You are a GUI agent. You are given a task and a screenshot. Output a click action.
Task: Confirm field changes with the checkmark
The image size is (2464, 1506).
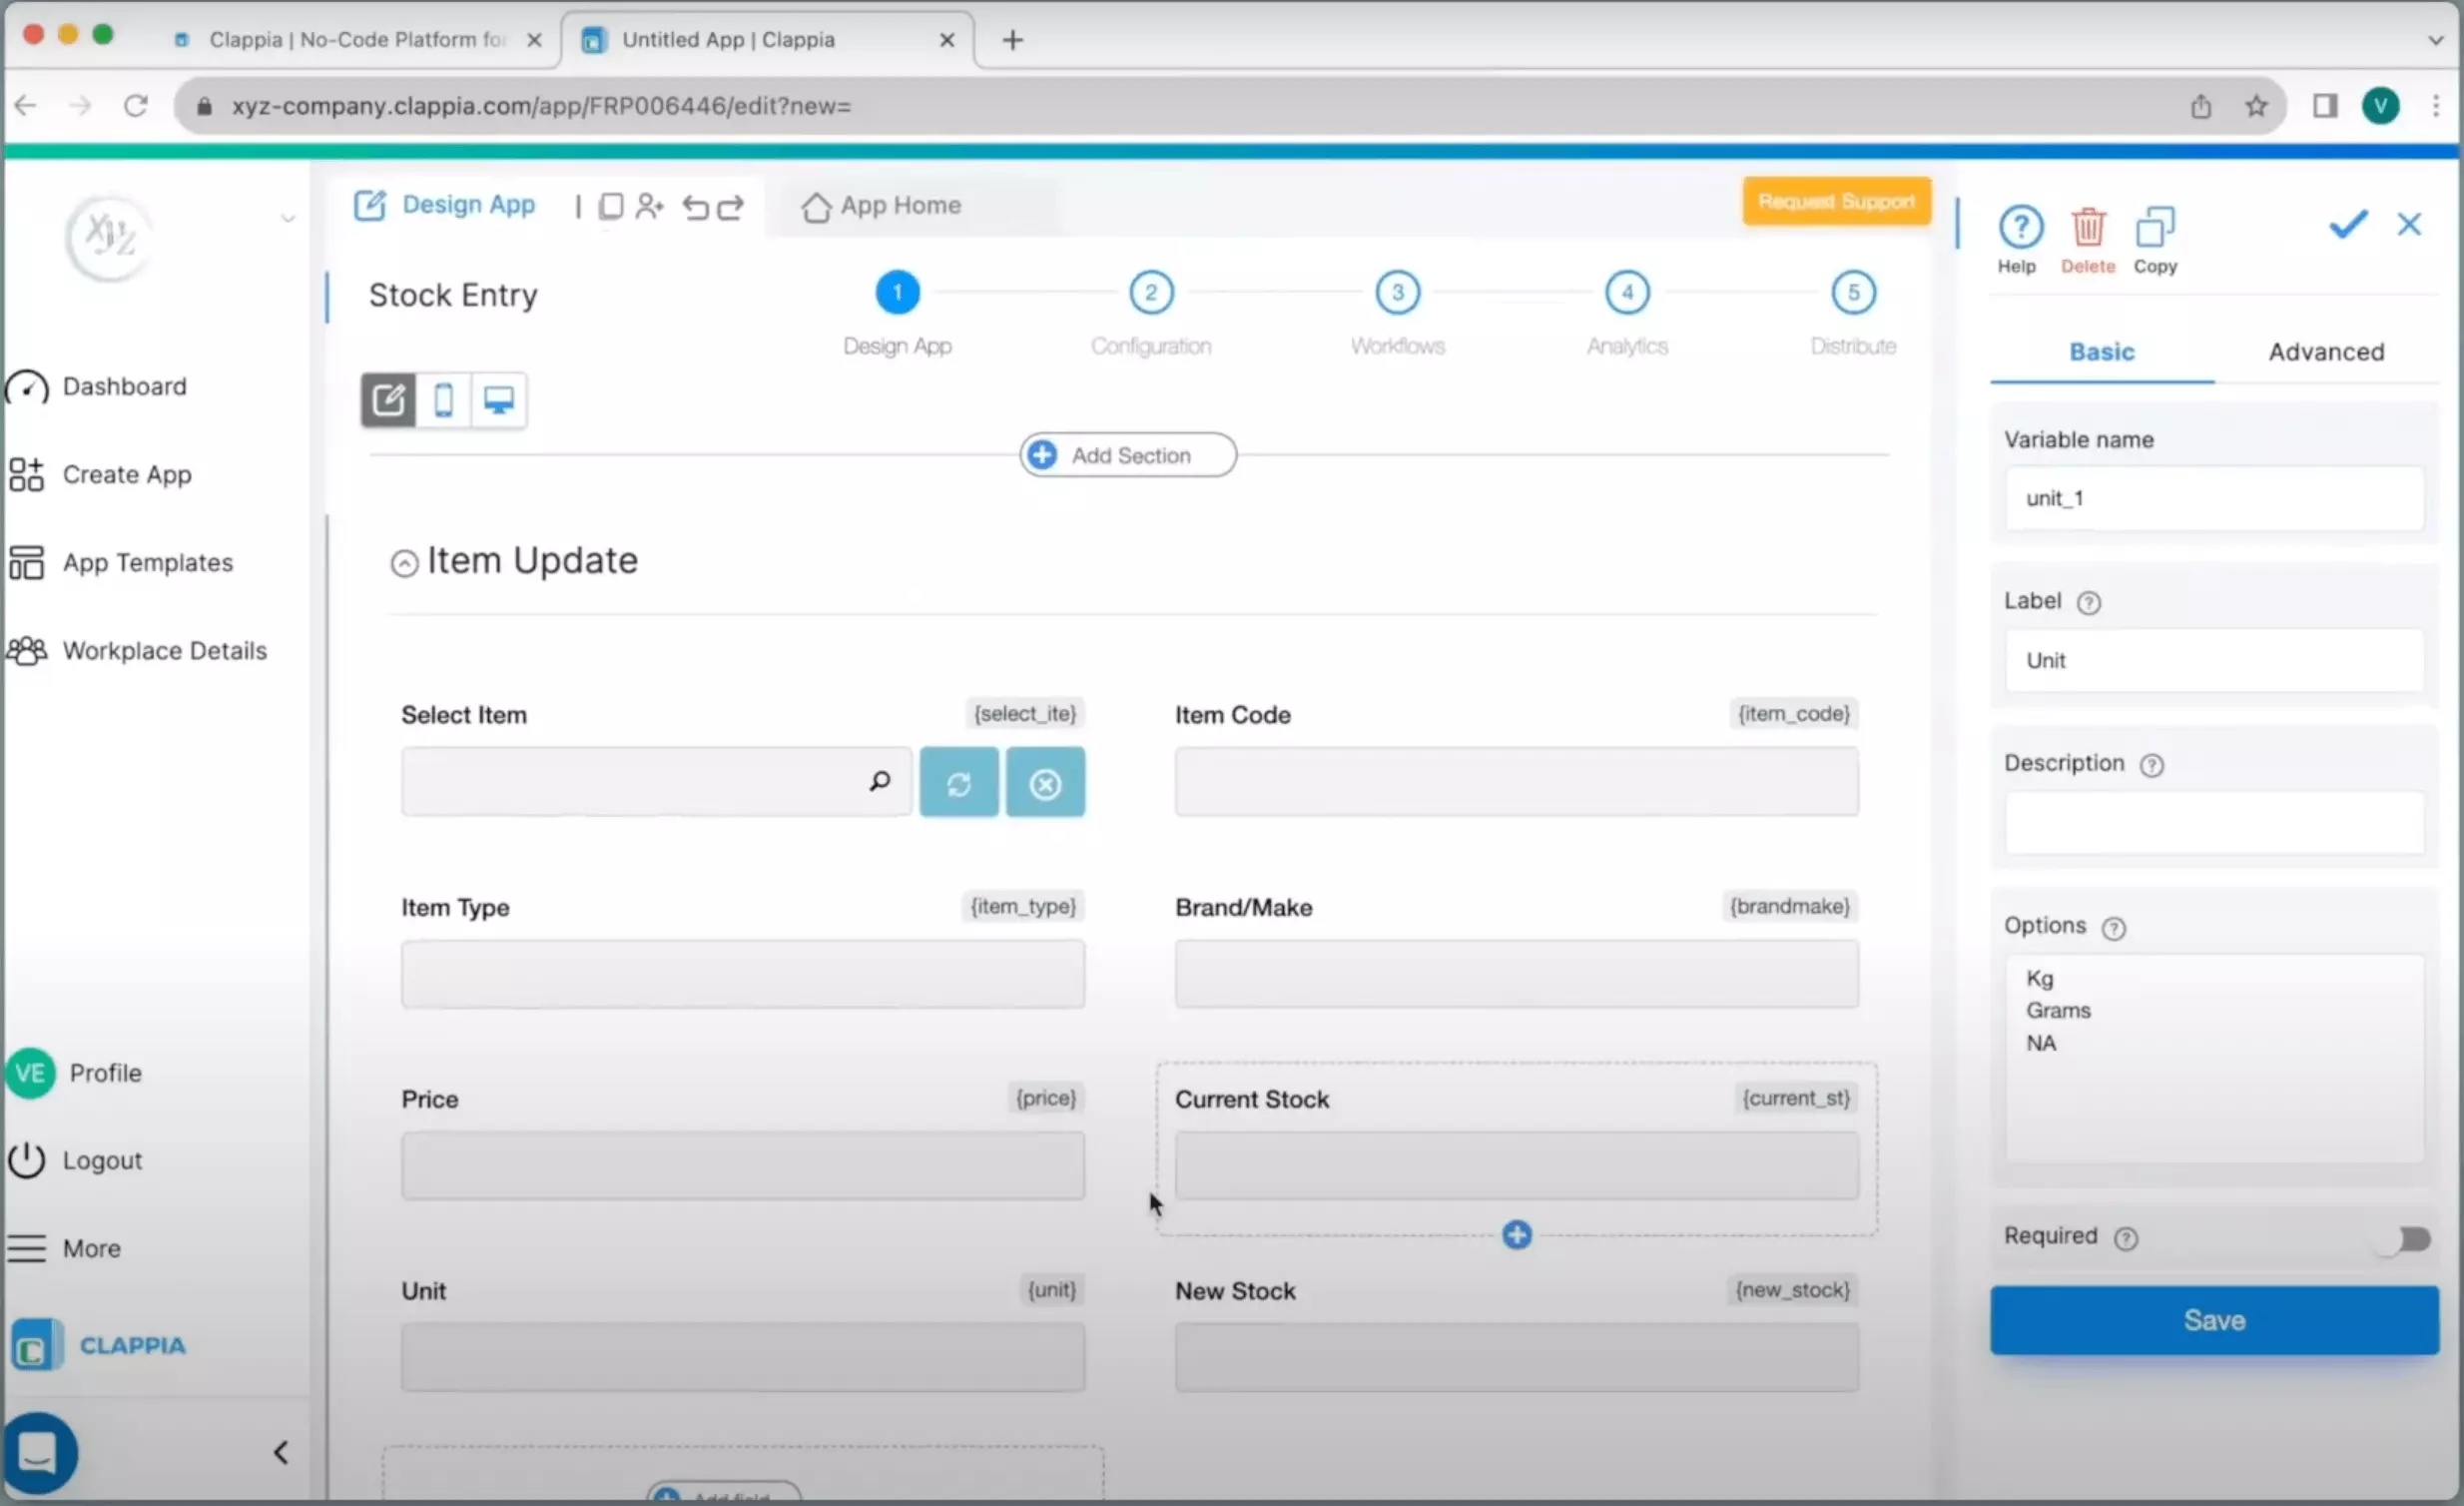pyautogui.click(x=2347, y=224)
